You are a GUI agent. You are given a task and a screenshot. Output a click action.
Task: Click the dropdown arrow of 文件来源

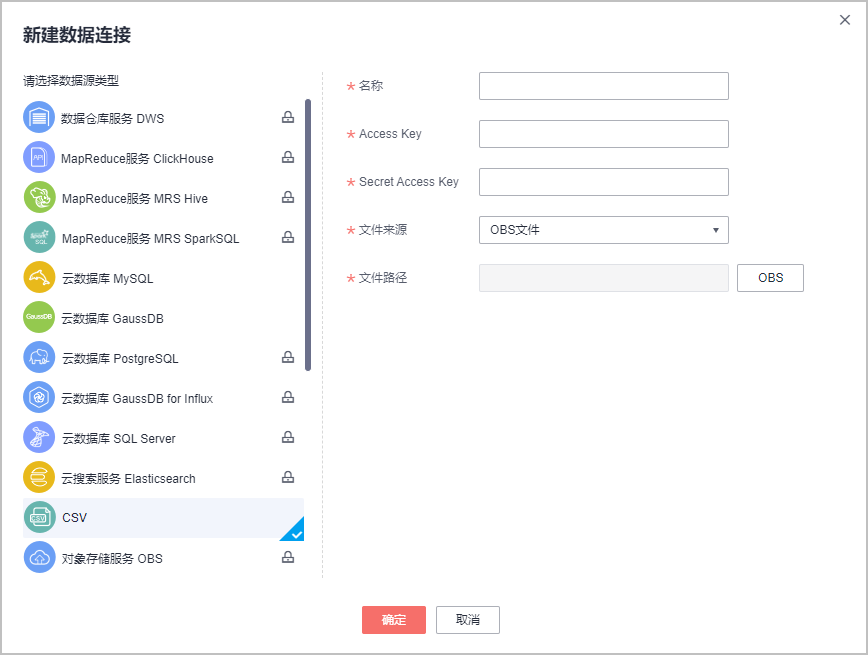point(716,230)
